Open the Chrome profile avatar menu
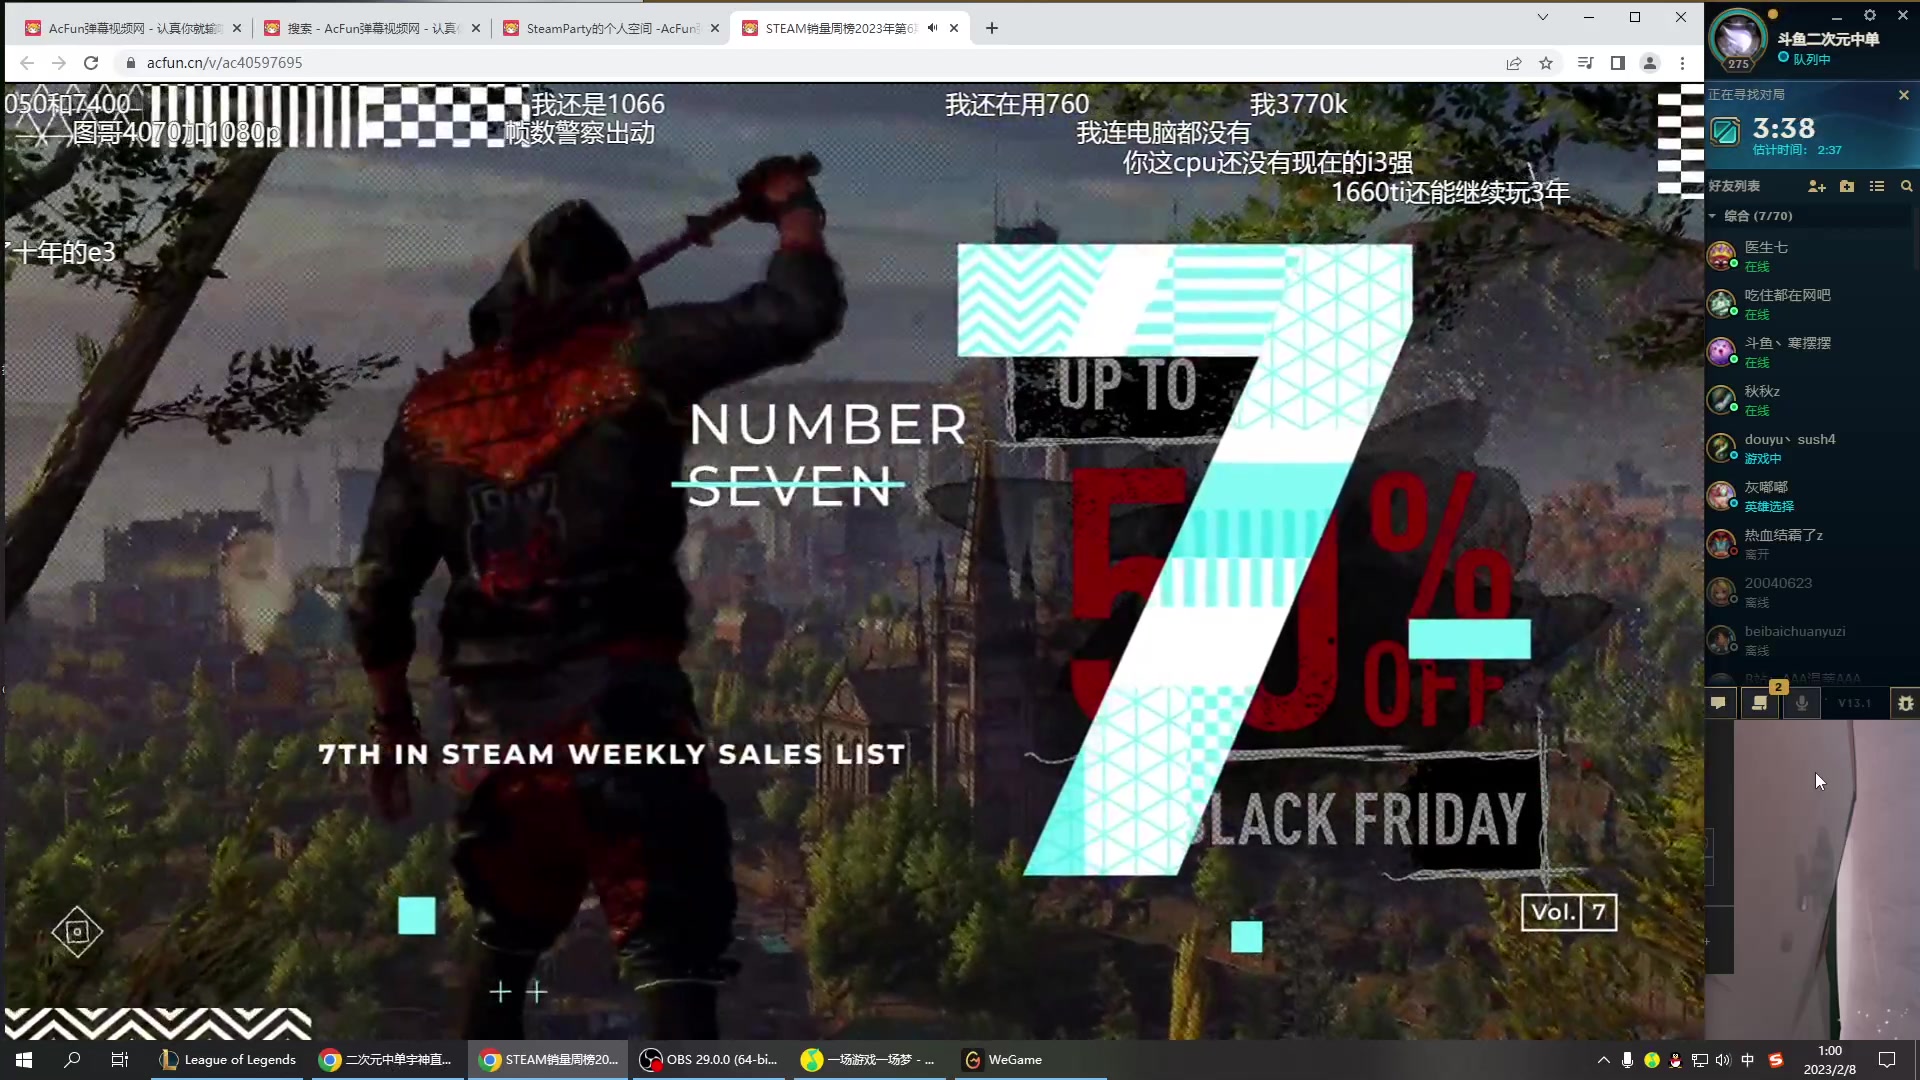This screenshot has width=1920, height=1080. click(x=1650, y=63)
